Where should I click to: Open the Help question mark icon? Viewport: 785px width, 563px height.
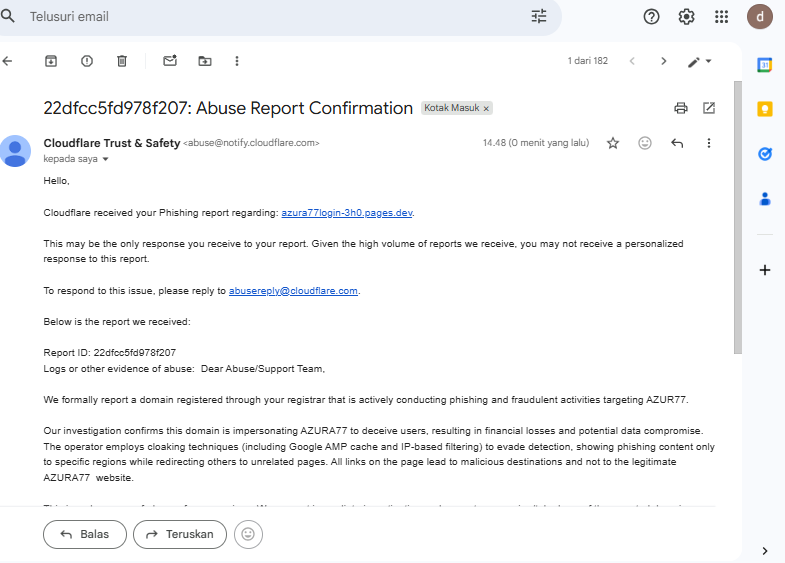click(x=651, y=17)
